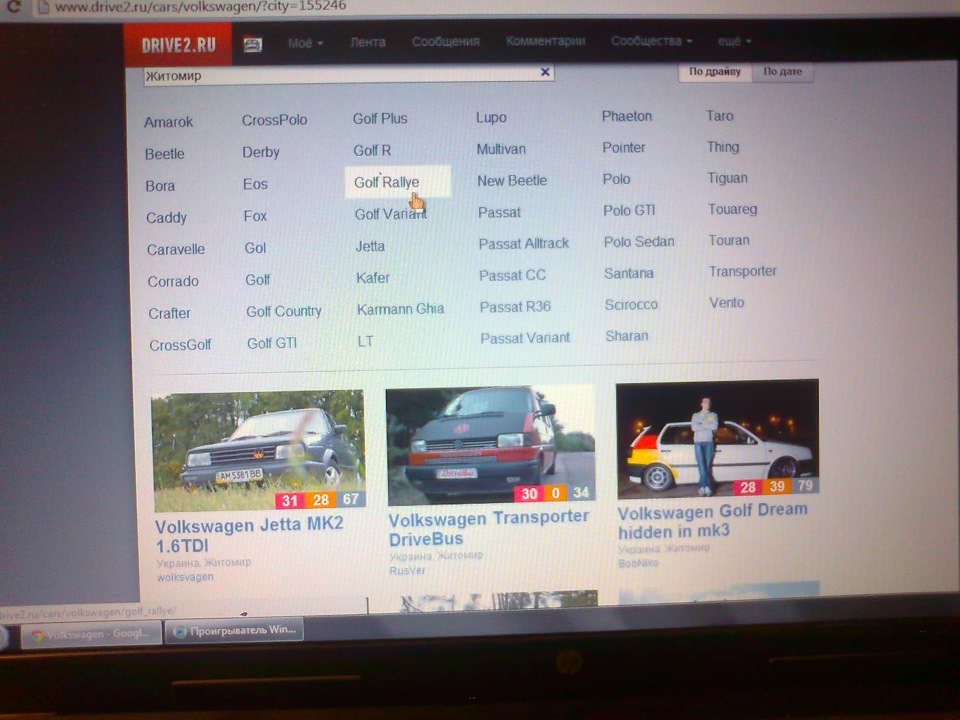Go to Лента in the top navigation
This screenshot has width=960, height=720.
tap(367, 42)
